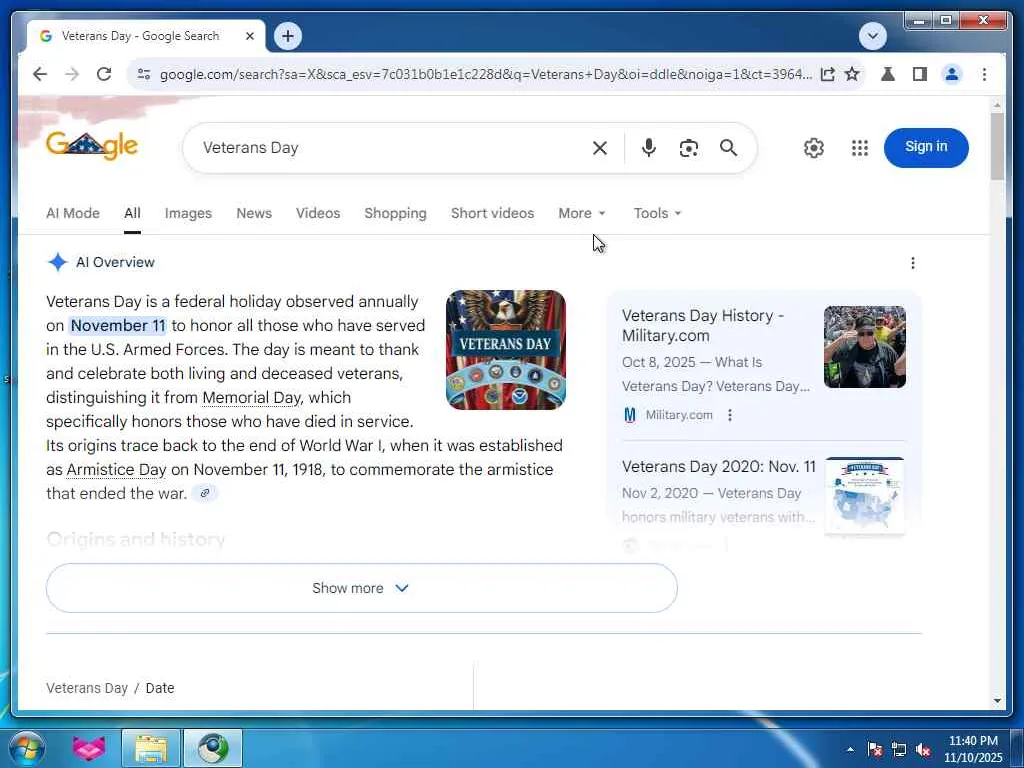Search by image with camera icon

[688, 148]
